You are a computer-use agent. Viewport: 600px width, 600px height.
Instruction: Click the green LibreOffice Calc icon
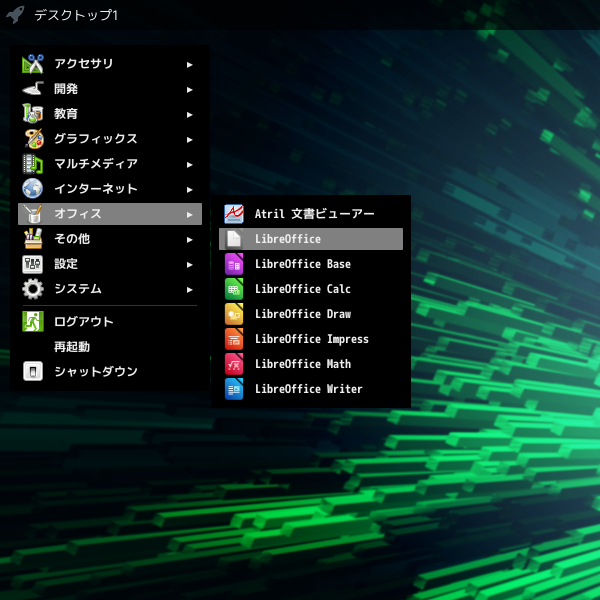tap(234, 289)
